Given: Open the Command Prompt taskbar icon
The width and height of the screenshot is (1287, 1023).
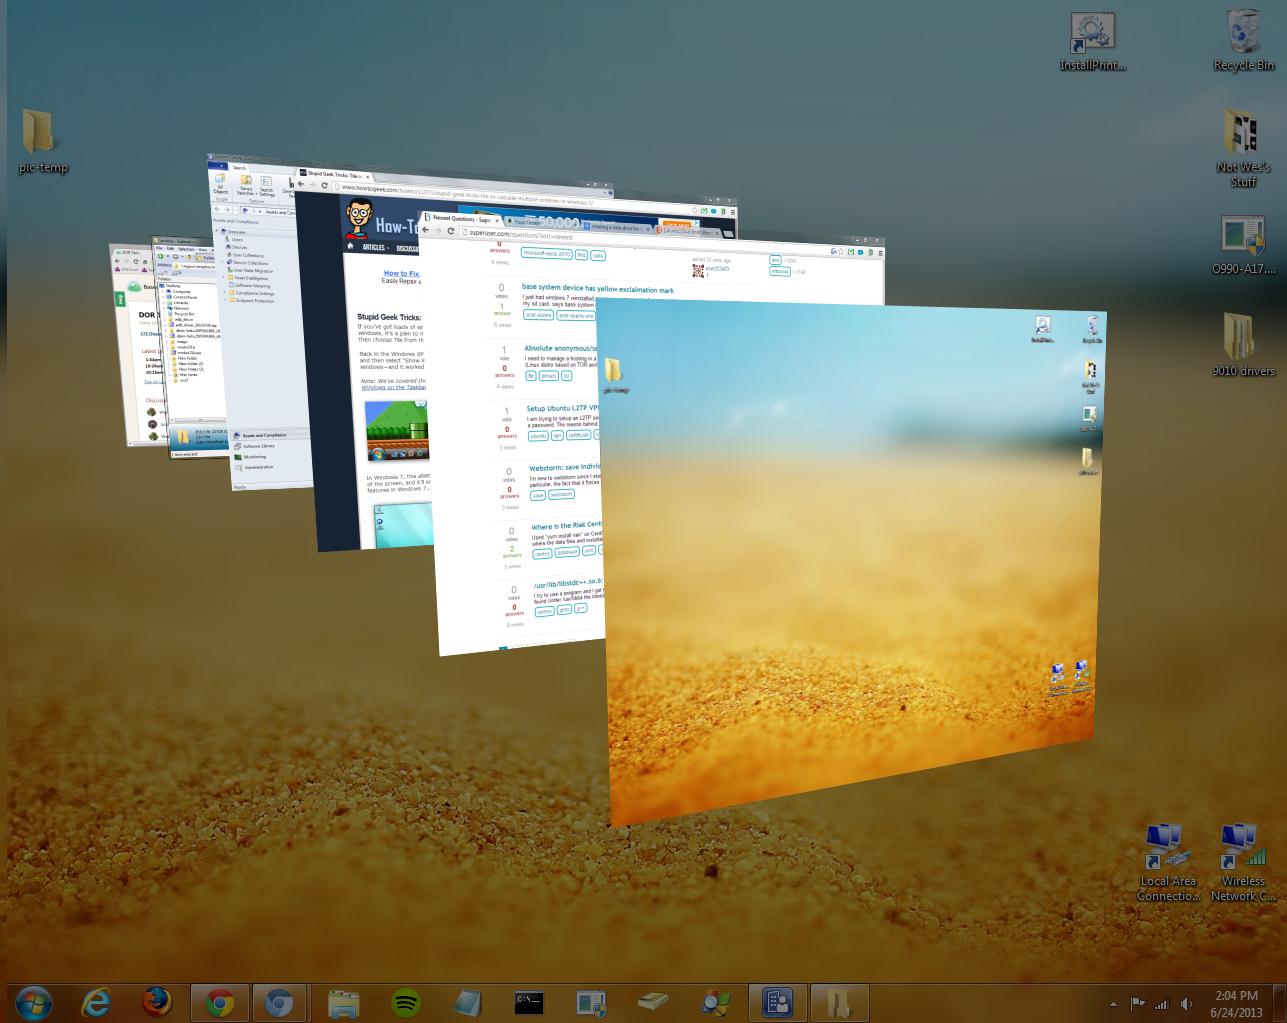Looking at the screenshot, I should click(x=528, y=1002).
